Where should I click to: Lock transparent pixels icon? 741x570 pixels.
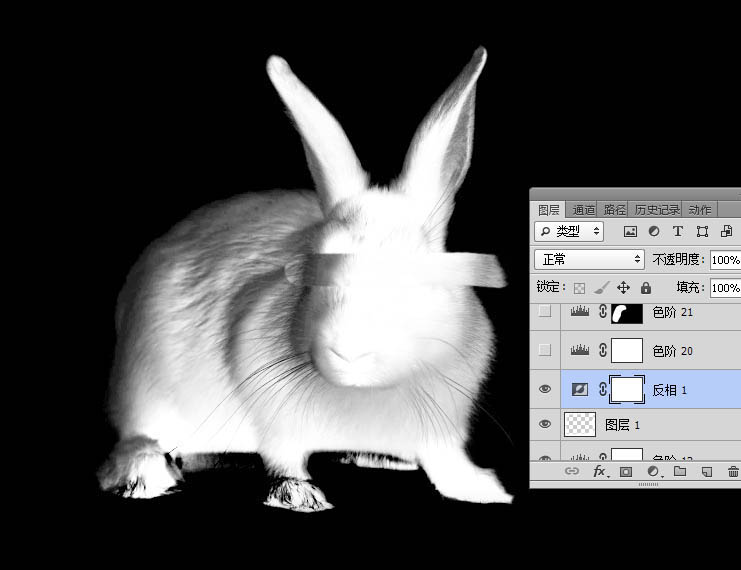click(x=579, y=288)
